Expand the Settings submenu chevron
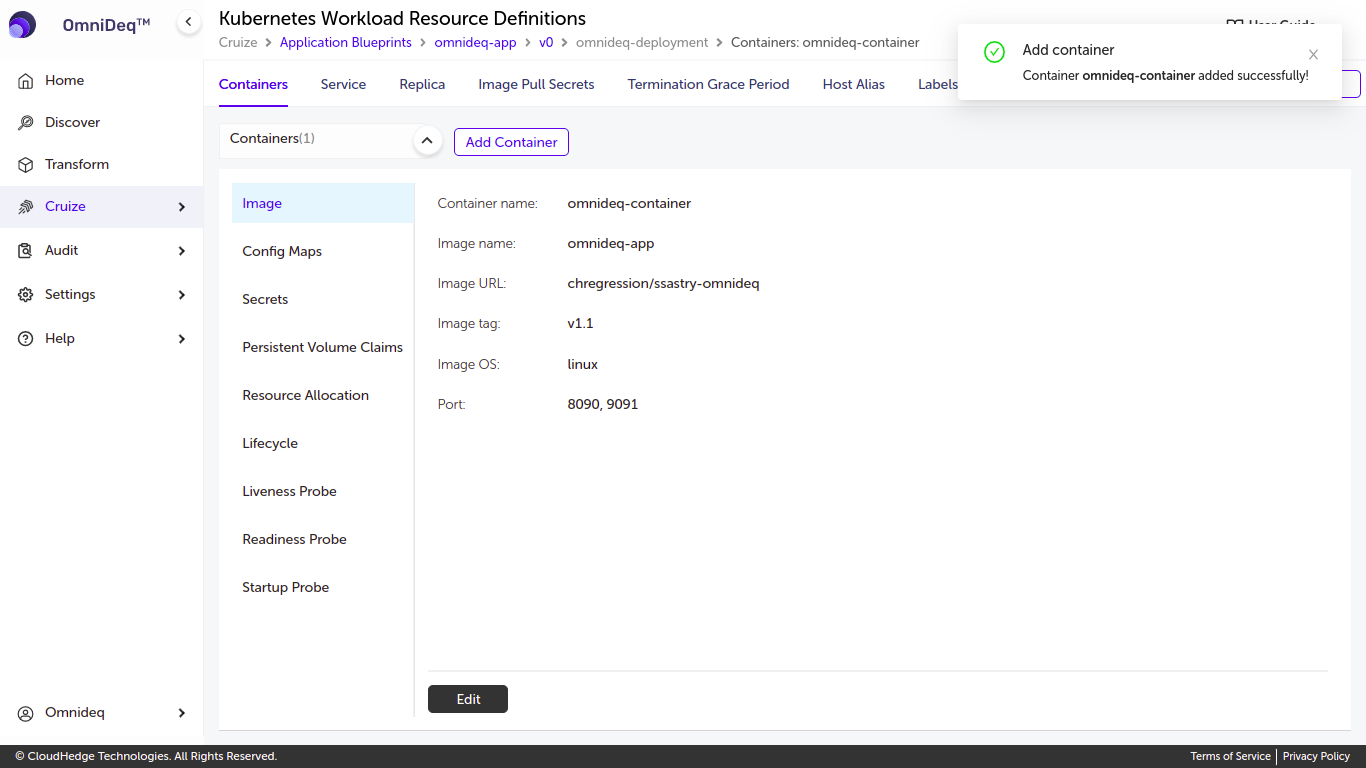Image resolution: width=1366 pixels, height=768 pixels. [x=182, y=295]
